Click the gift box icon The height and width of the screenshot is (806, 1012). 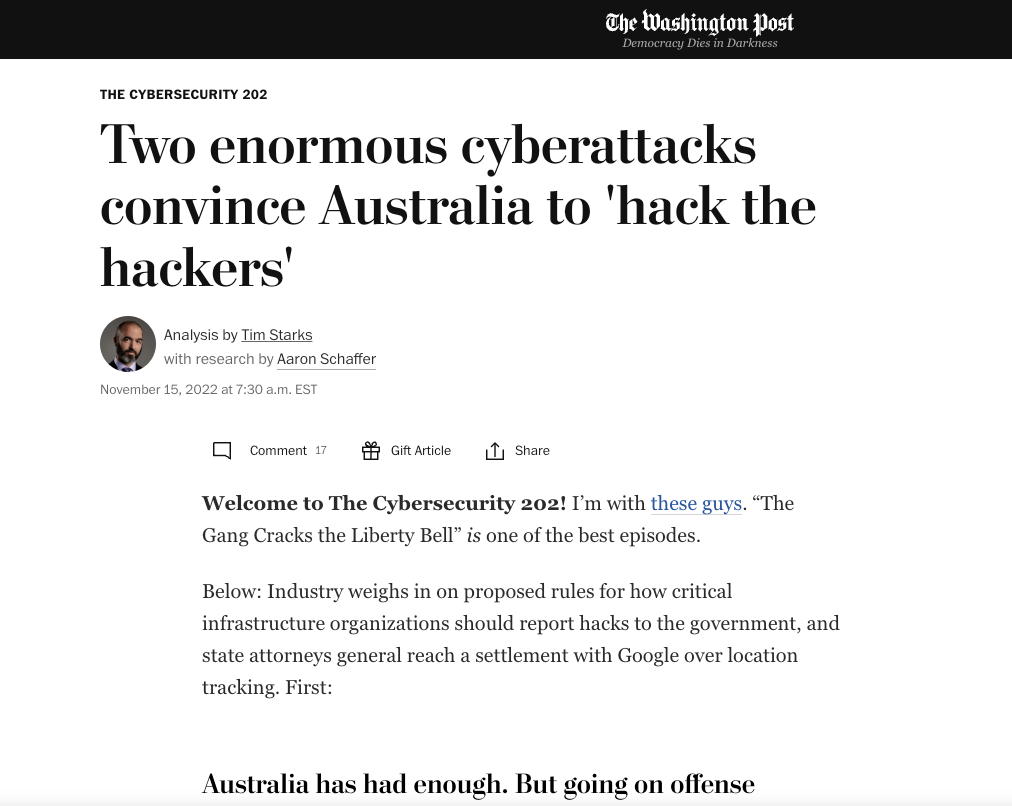tap(371, 451)
